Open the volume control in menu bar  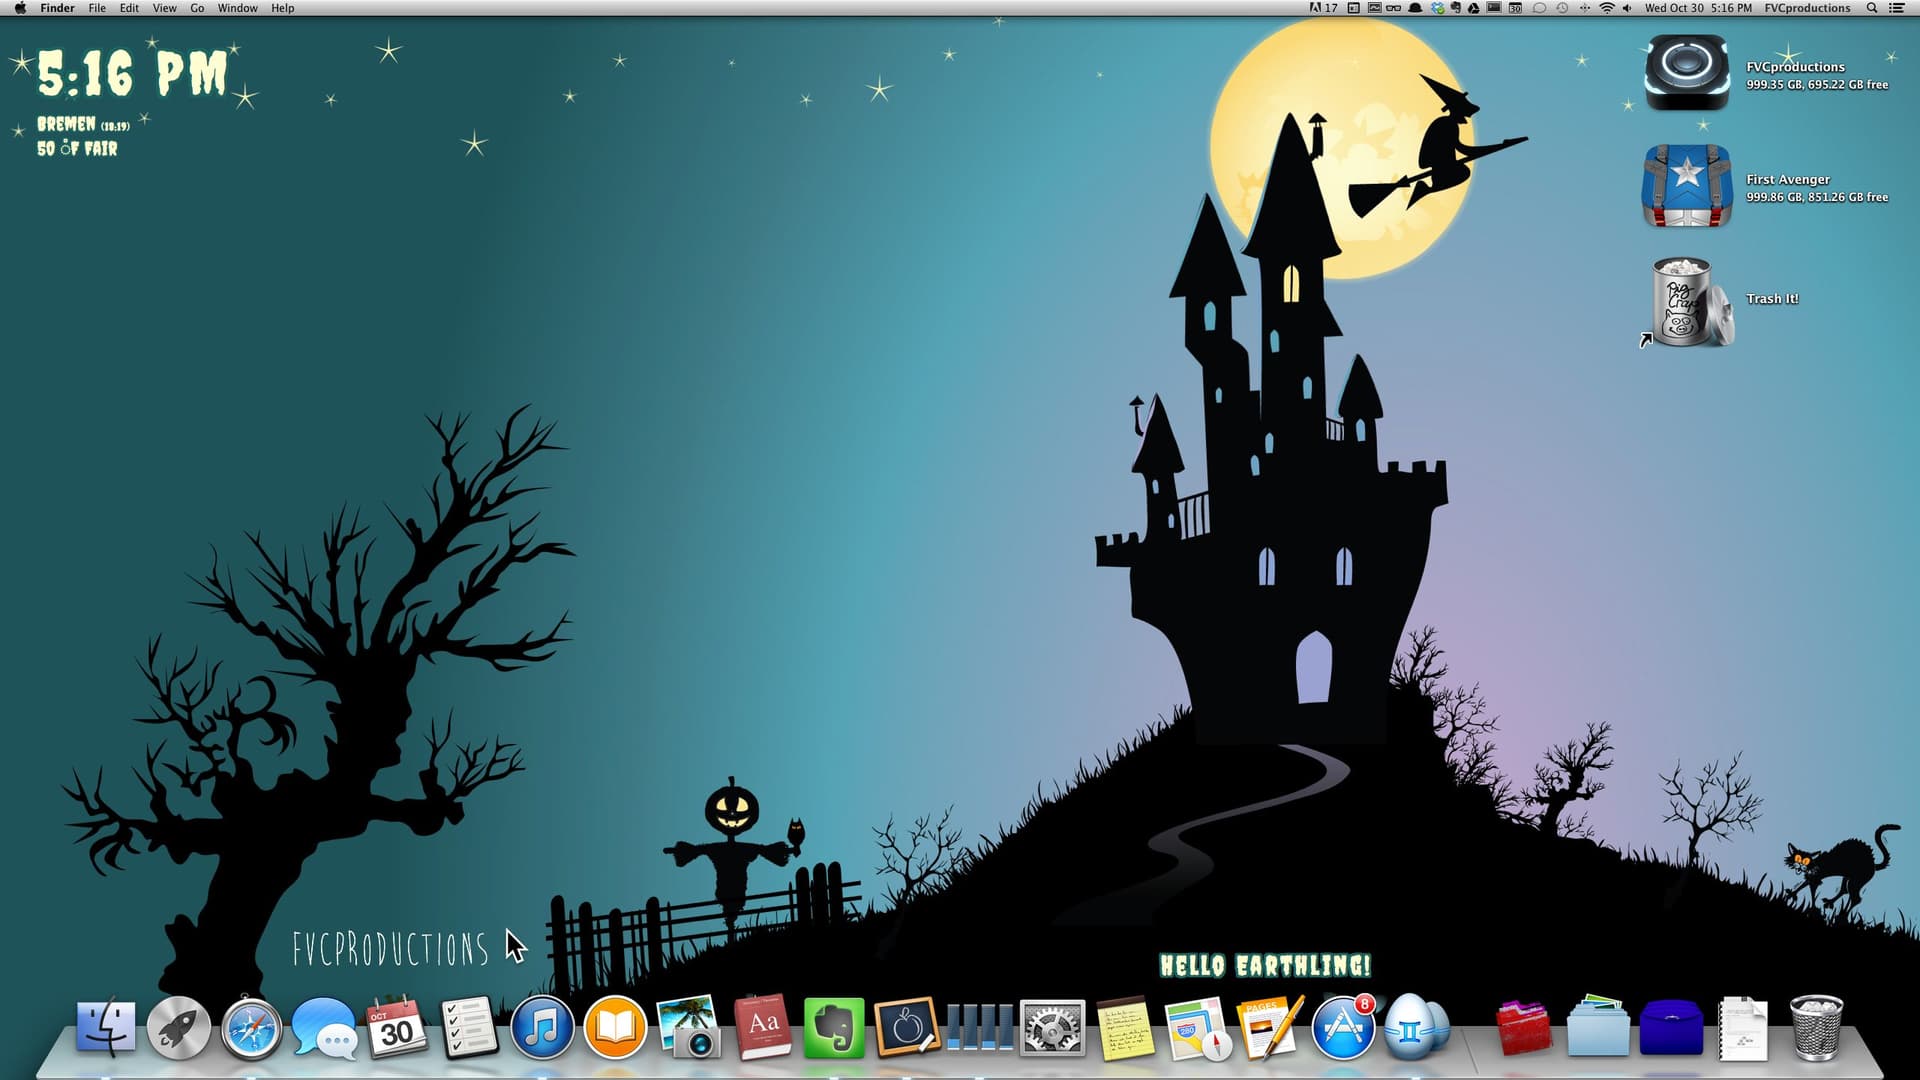(x=1627, y=8)
